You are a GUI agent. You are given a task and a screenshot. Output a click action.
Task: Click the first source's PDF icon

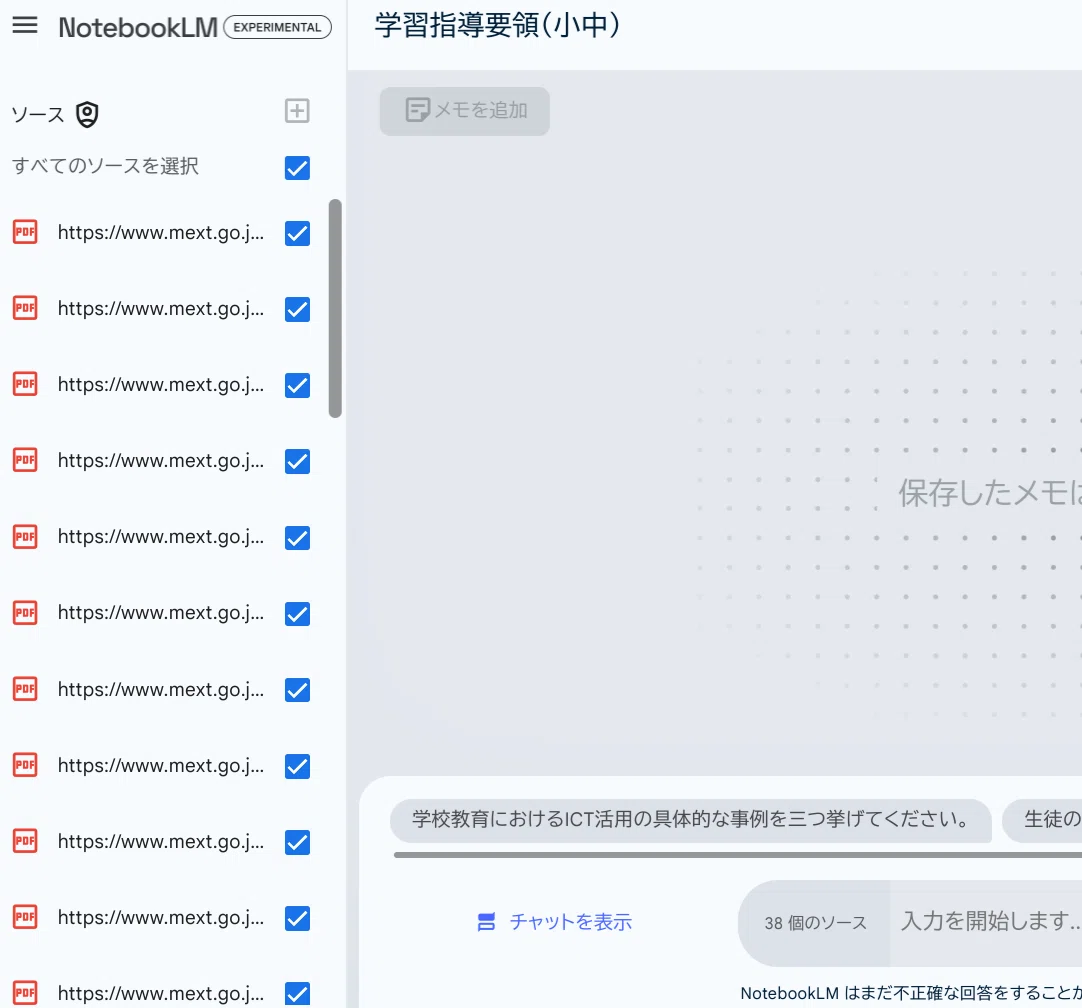(x=26, y=232)
